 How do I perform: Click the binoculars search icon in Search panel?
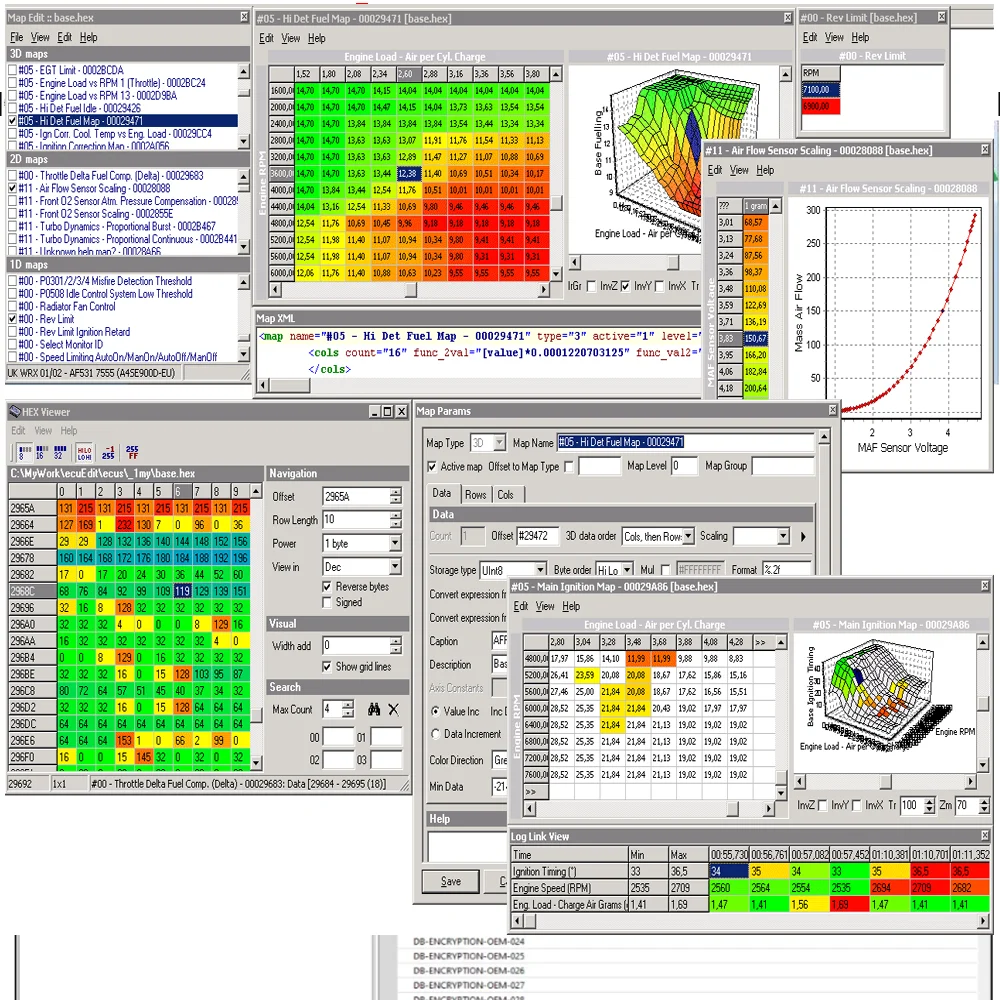click(374, 709)
